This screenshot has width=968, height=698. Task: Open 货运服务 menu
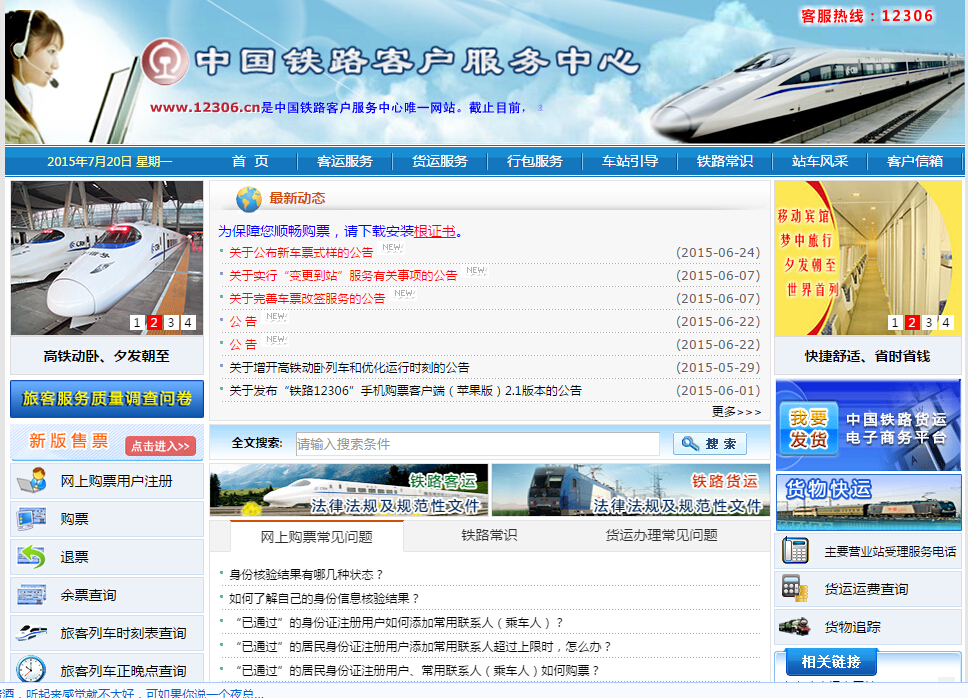(x=440, y=161)
